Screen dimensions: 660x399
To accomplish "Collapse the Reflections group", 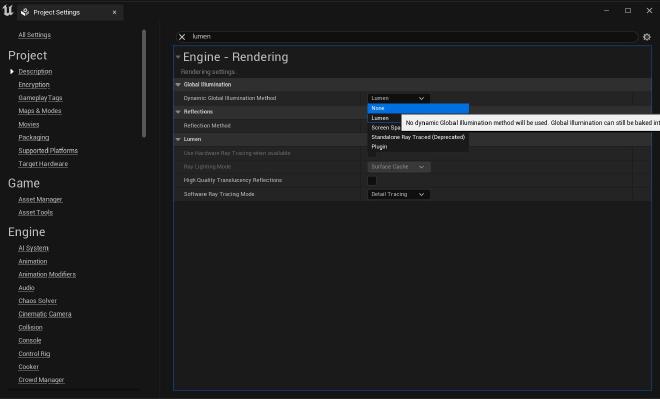I will 178,112.
